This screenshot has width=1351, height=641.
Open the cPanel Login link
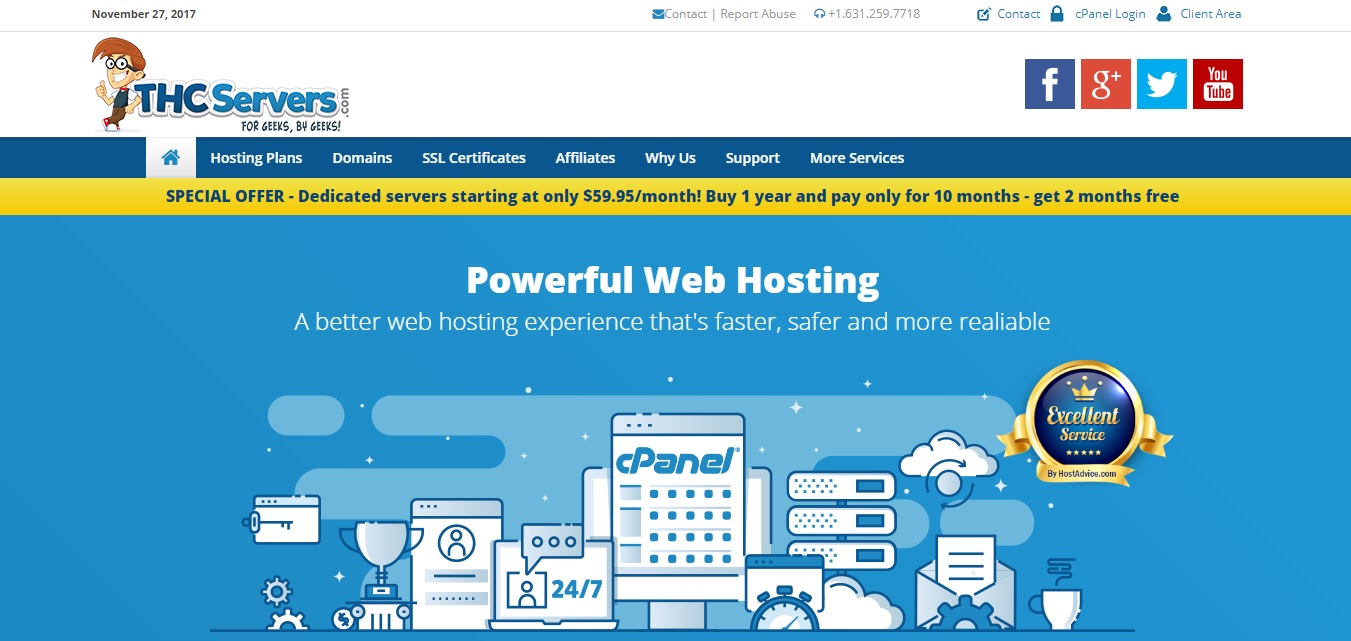[x=1110, y=14]
